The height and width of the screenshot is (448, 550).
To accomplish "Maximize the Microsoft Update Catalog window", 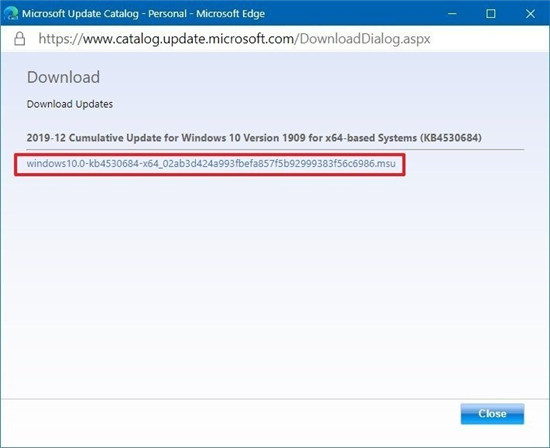I will [x=491, y=14].
